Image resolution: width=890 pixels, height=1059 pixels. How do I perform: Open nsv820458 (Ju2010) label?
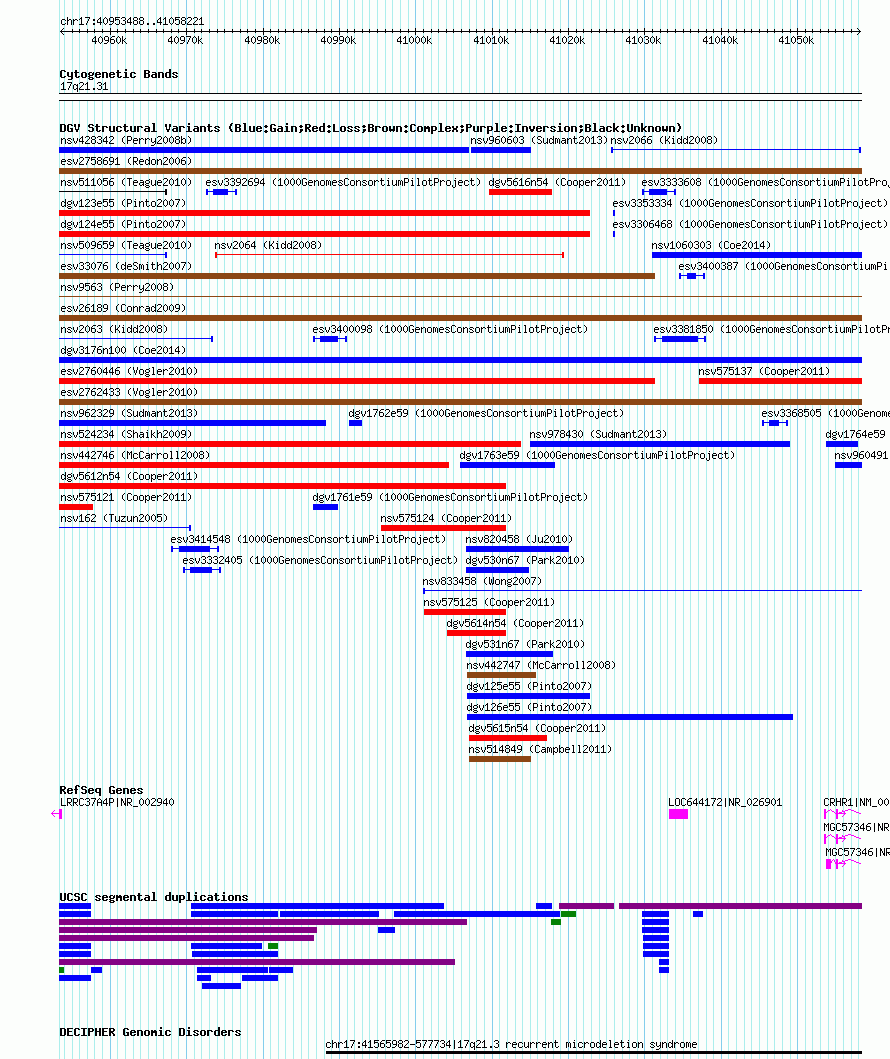point(519,539)
